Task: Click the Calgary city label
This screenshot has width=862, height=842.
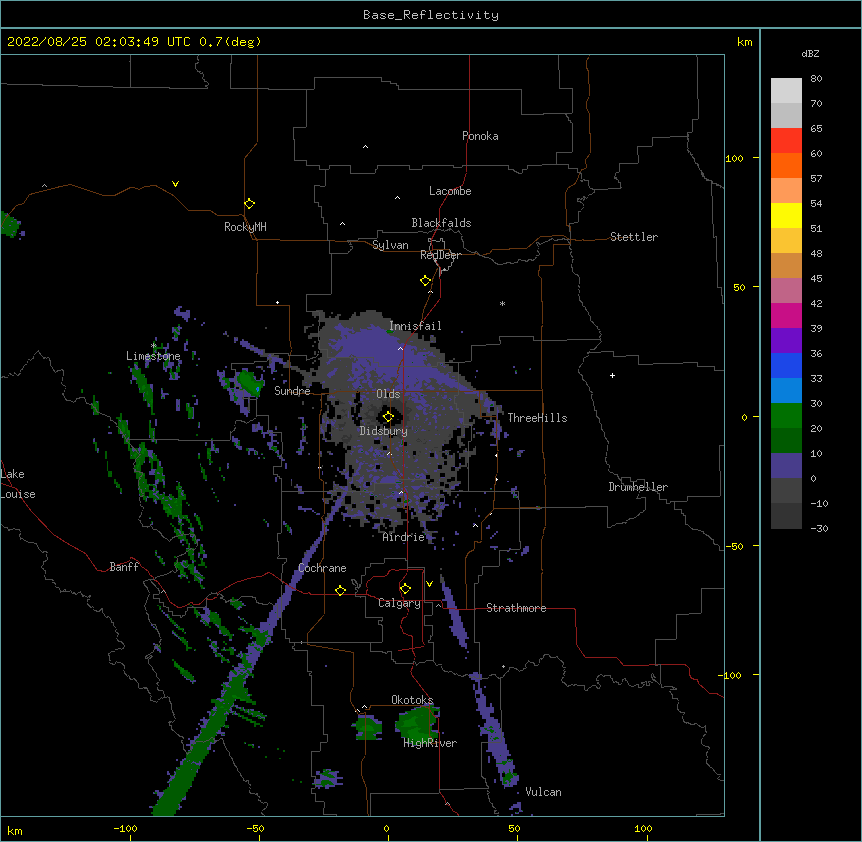Action: (399, 603)
